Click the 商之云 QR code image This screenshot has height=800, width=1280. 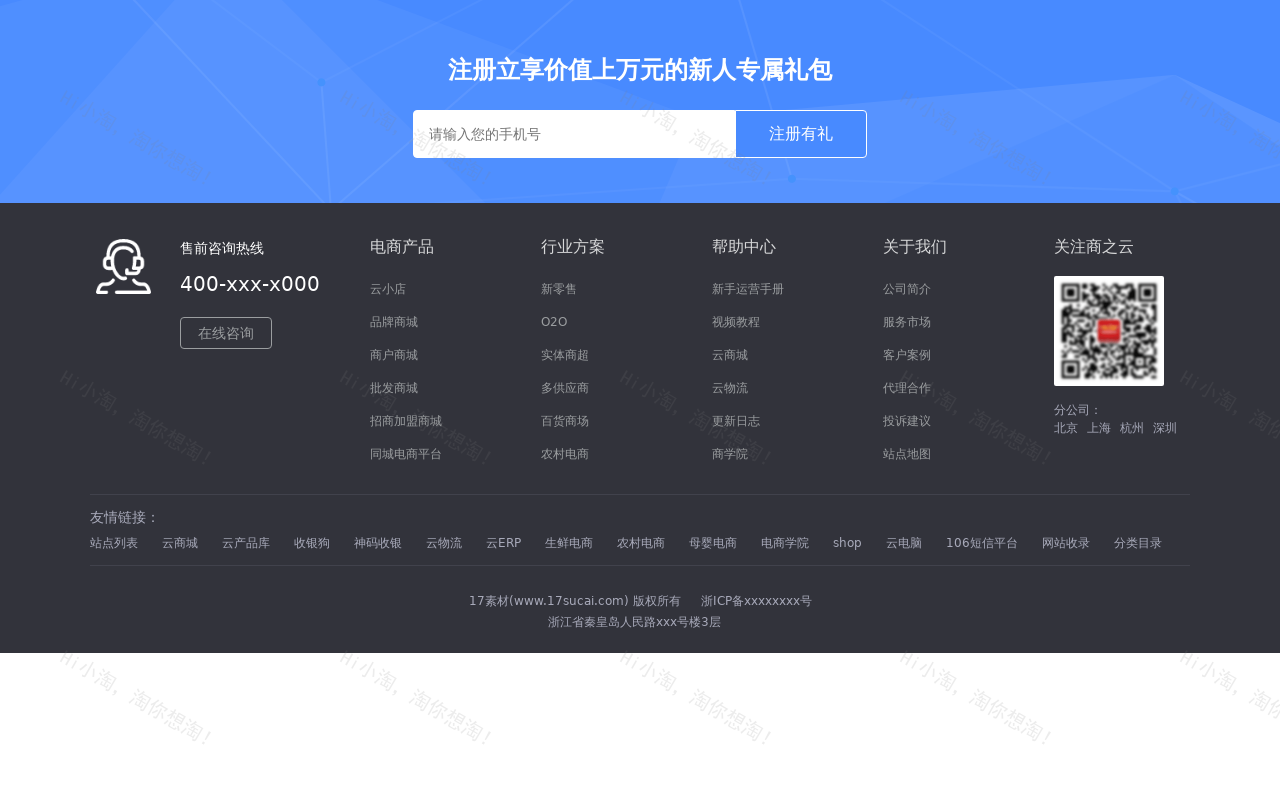coord(1108,330)
